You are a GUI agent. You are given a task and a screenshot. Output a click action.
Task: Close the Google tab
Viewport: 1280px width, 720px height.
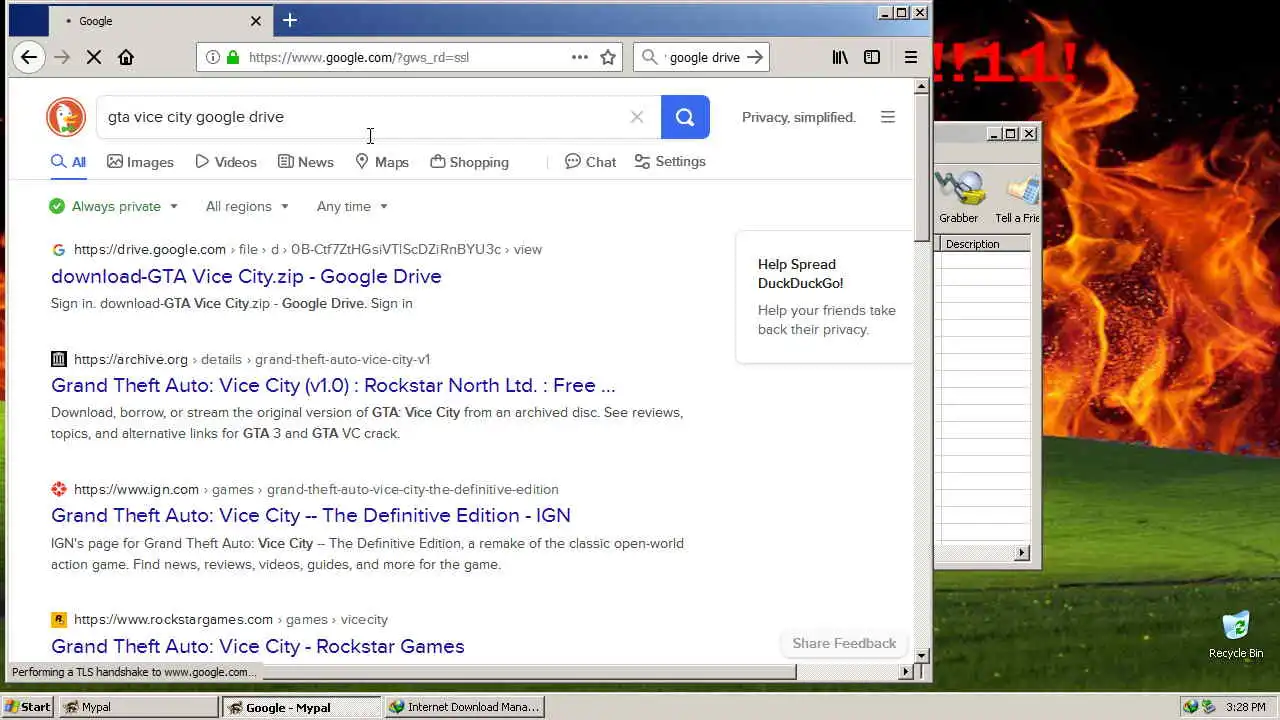click(x=256, y=20)
